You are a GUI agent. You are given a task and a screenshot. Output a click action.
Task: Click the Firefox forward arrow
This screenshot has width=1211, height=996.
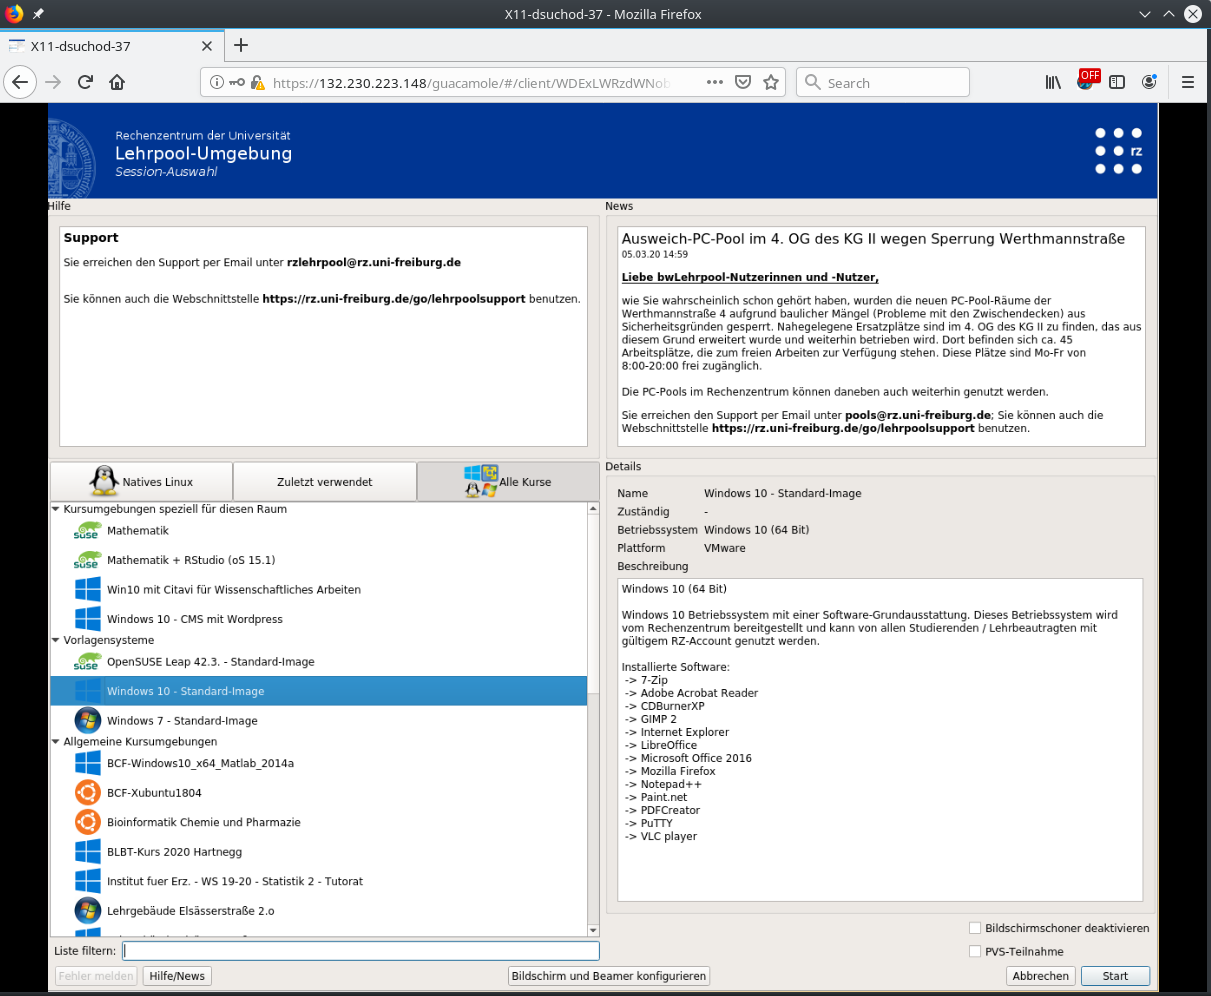pyautogui.click(x=54, y=83)
